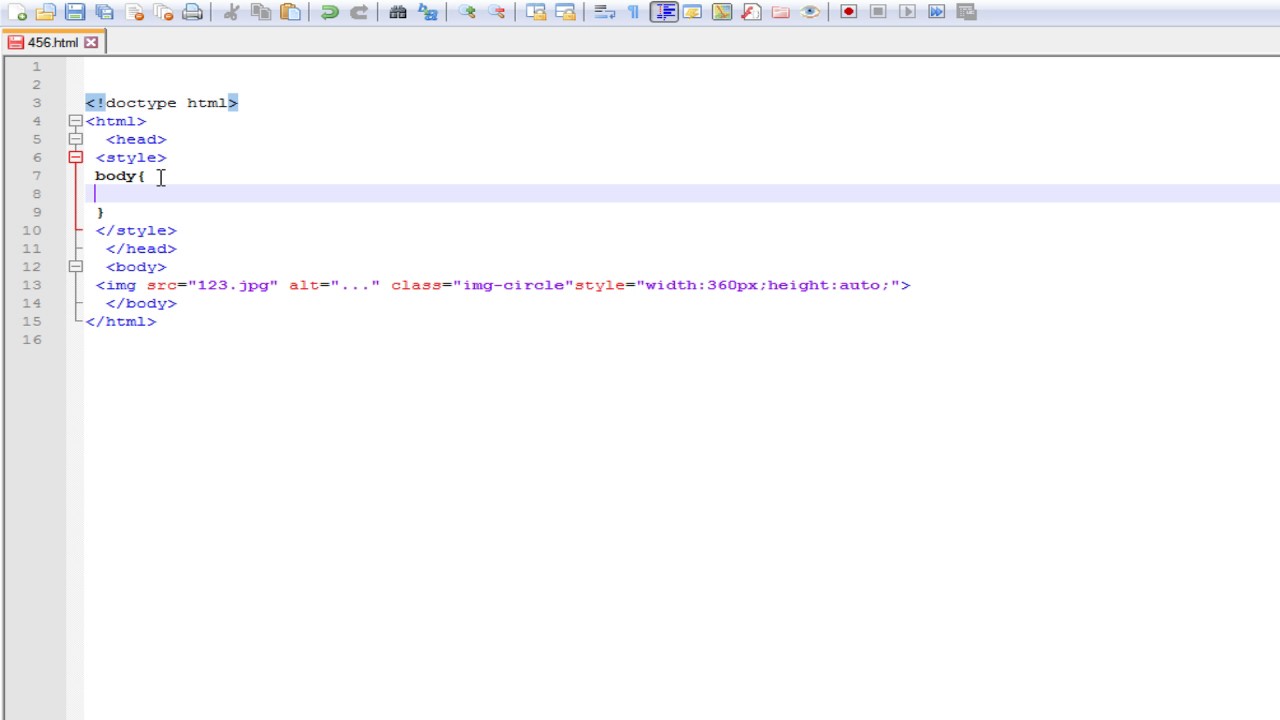Open Folder as Workspace panel
This screenshot has height=720, width=1280.
(x=781, y=12)
